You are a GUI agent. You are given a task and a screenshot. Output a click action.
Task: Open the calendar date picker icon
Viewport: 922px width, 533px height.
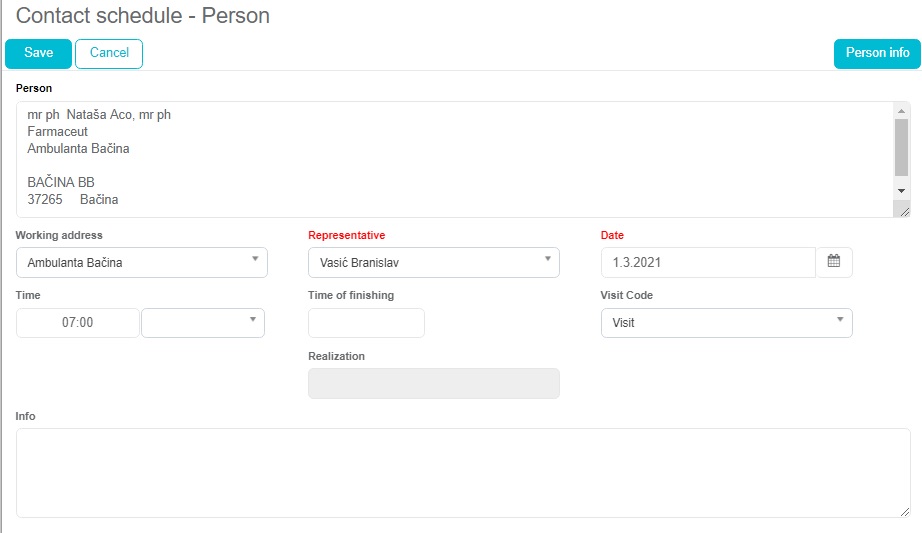(834, 262)
